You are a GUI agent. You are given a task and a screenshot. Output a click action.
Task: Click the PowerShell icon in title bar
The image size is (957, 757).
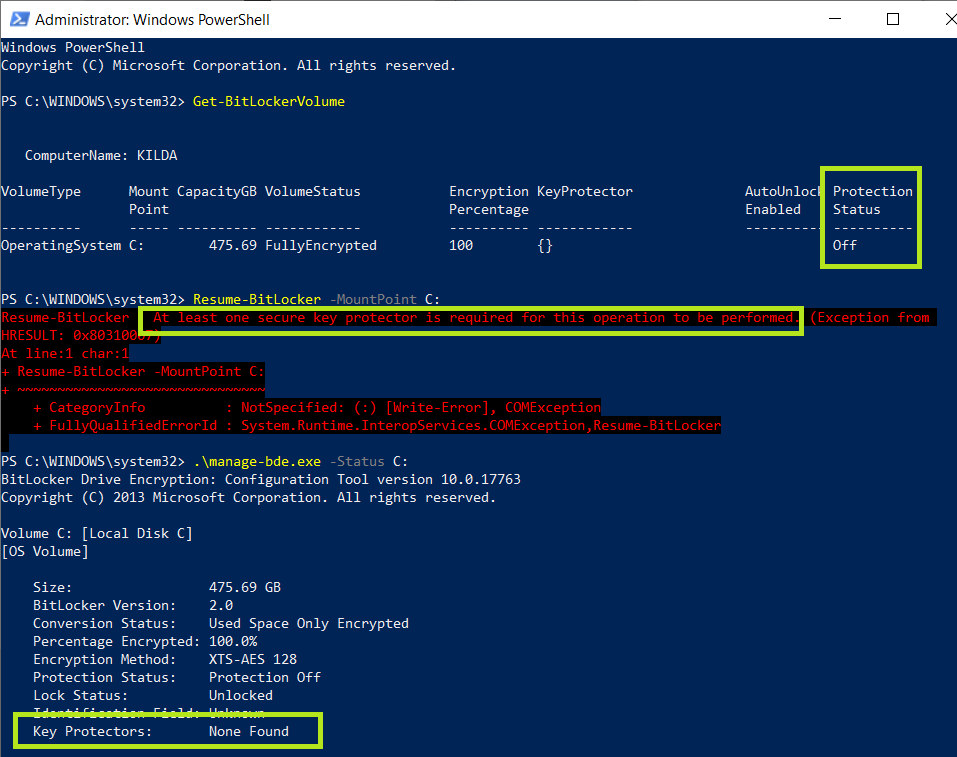pyautogui.click(x=17, y=19)
